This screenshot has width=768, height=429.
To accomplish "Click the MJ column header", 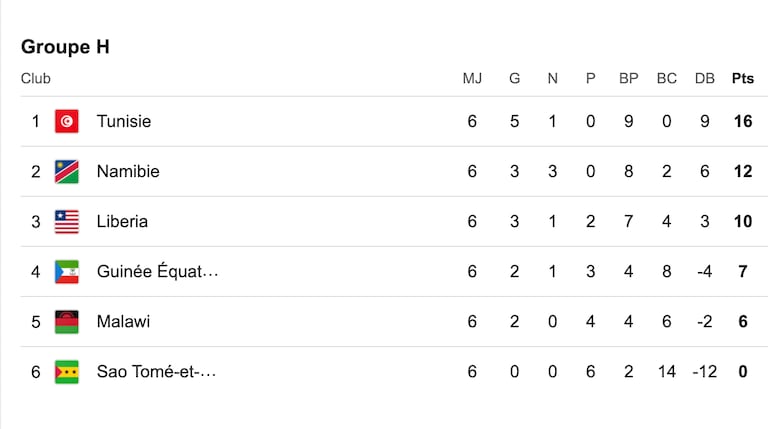I will coord(472,78).
